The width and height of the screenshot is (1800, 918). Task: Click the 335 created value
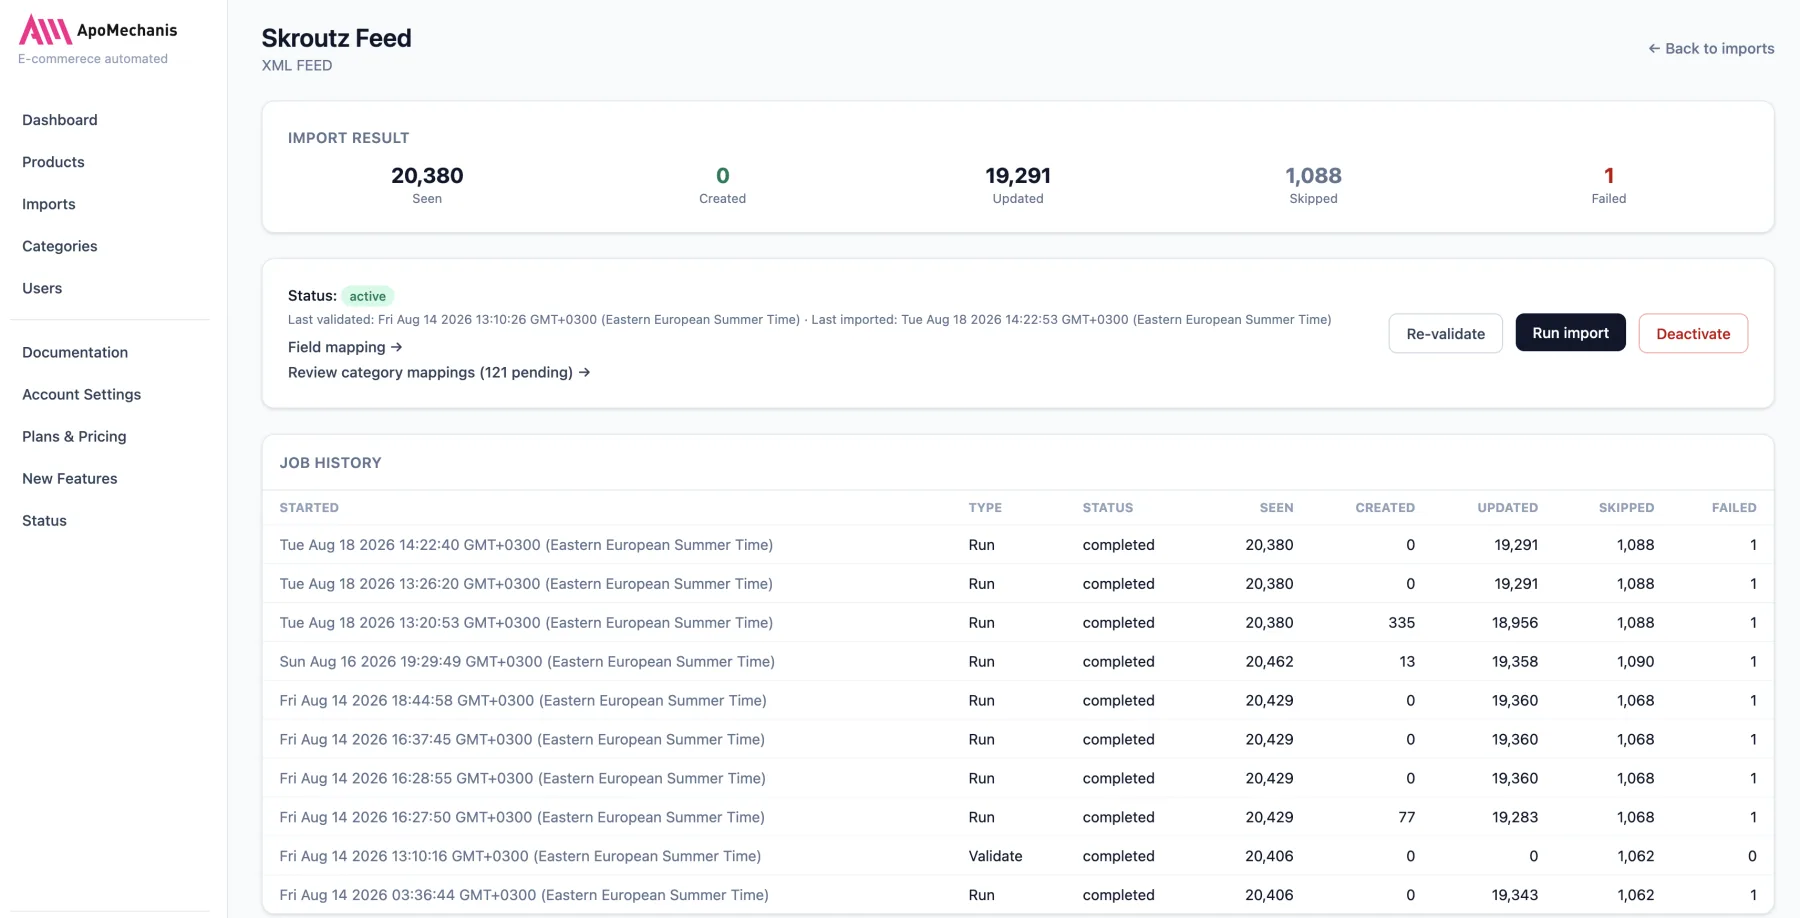coord(1401,623)
